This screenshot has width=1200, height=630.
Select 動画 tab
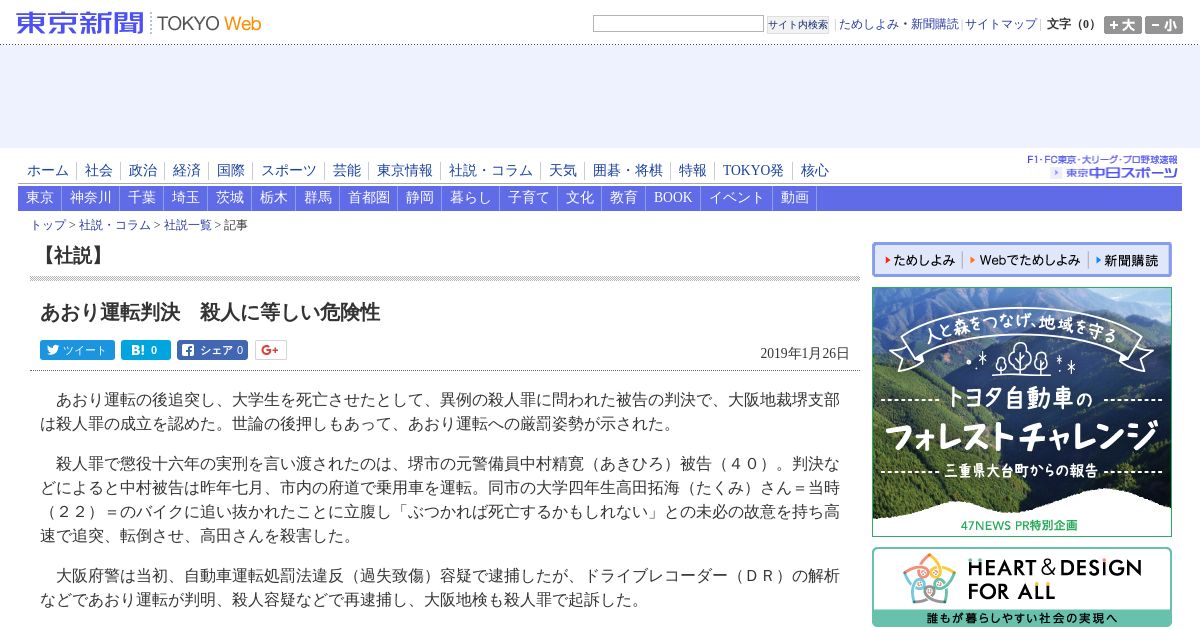[x=795, y=198]
